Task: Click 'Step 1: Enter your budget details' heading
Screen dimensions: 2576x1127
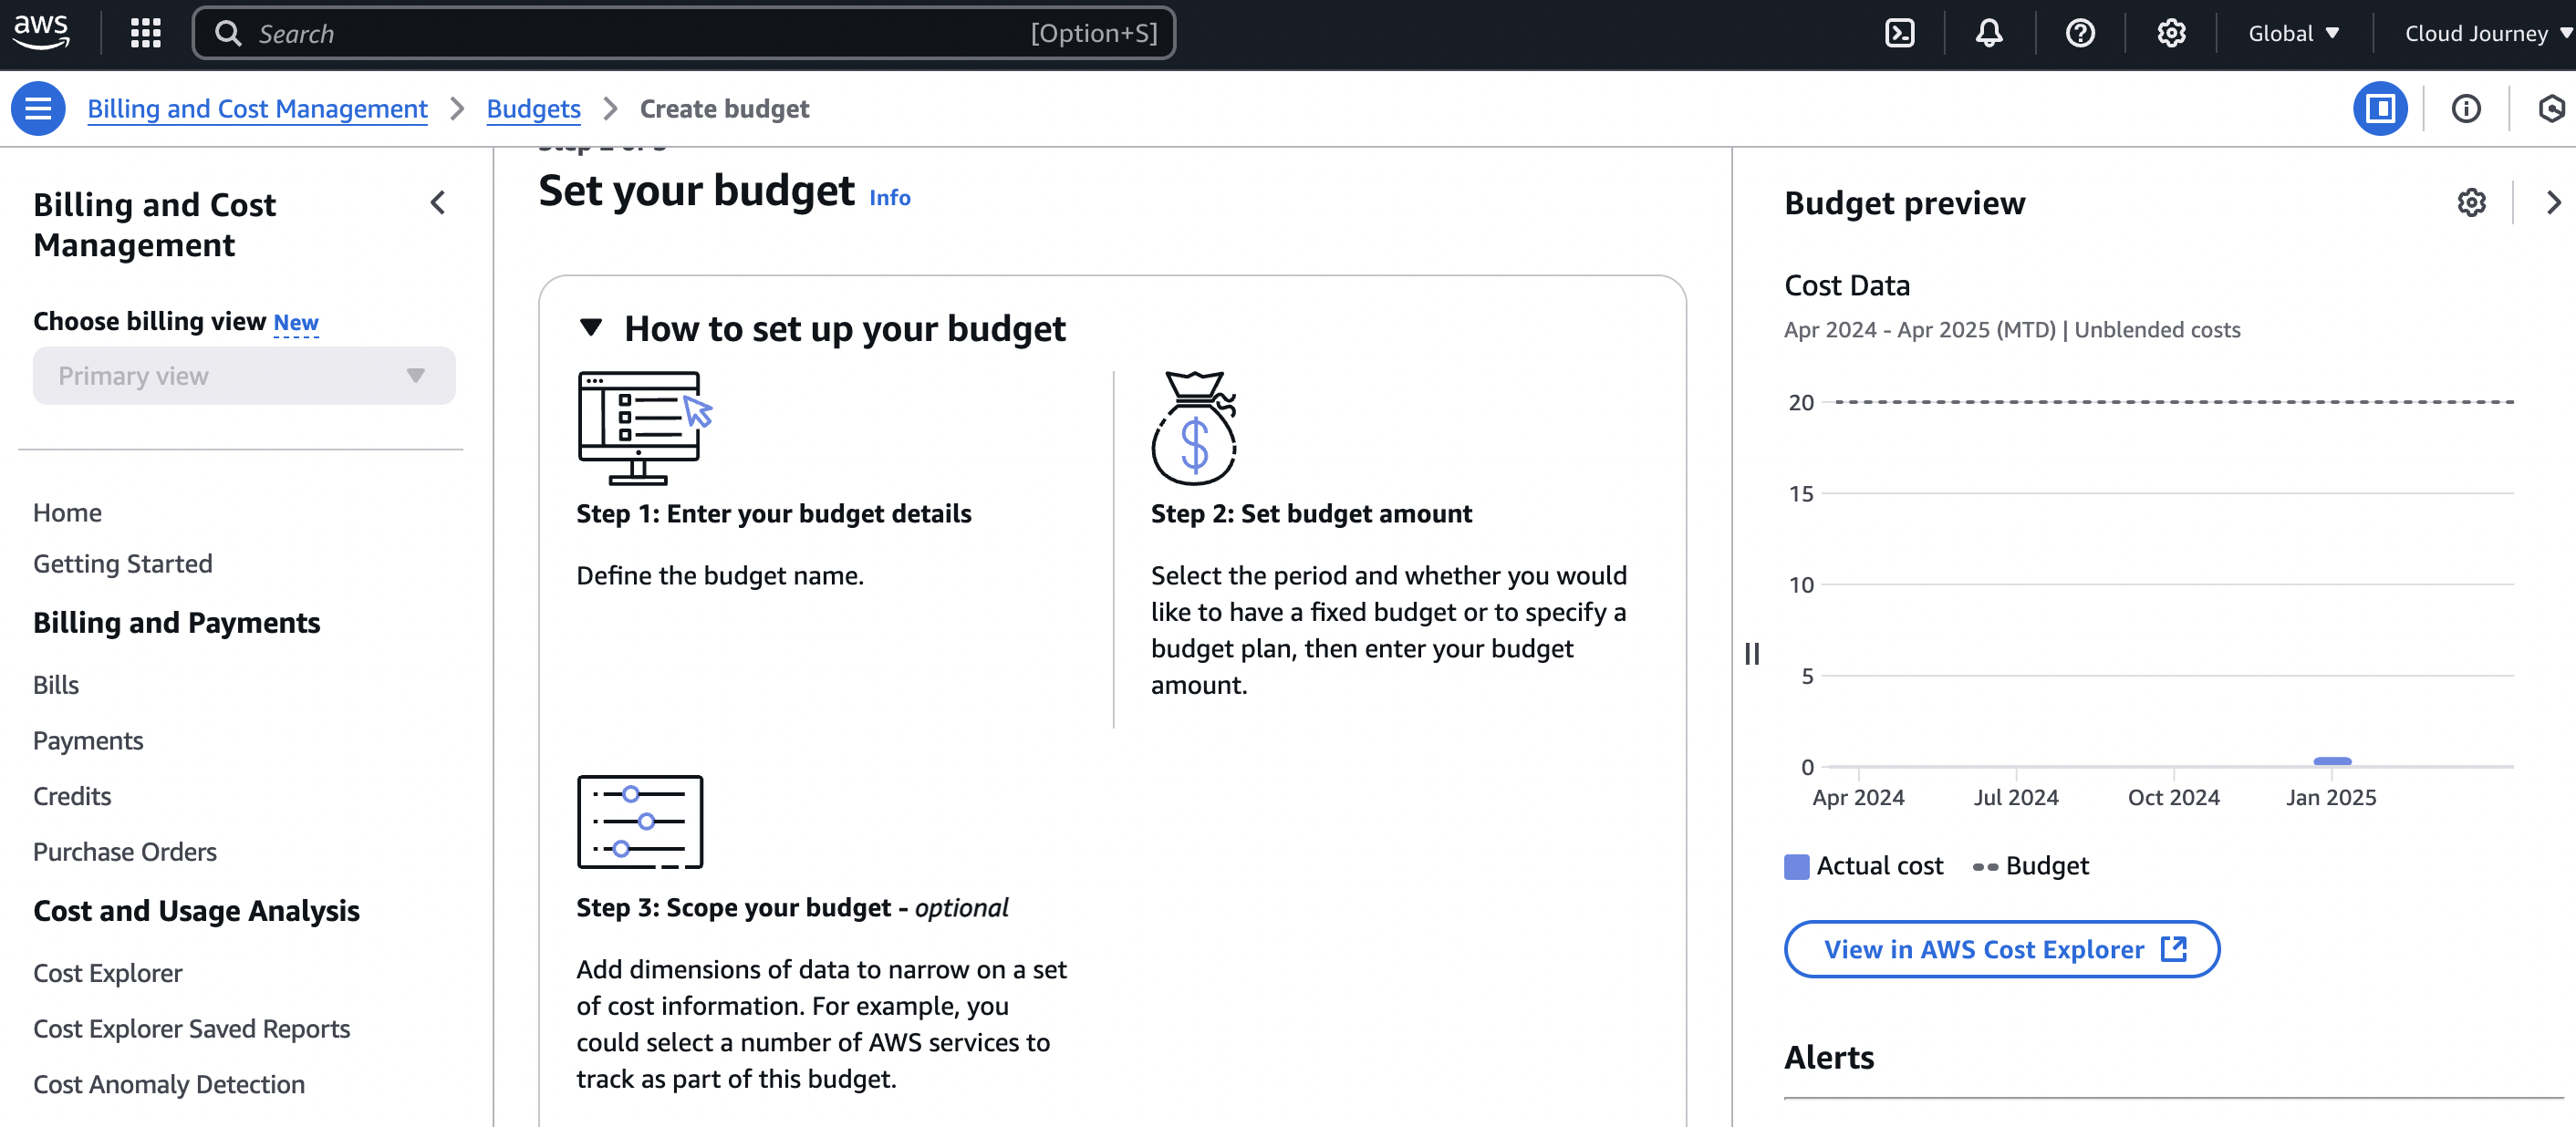Action: (773, 513)
